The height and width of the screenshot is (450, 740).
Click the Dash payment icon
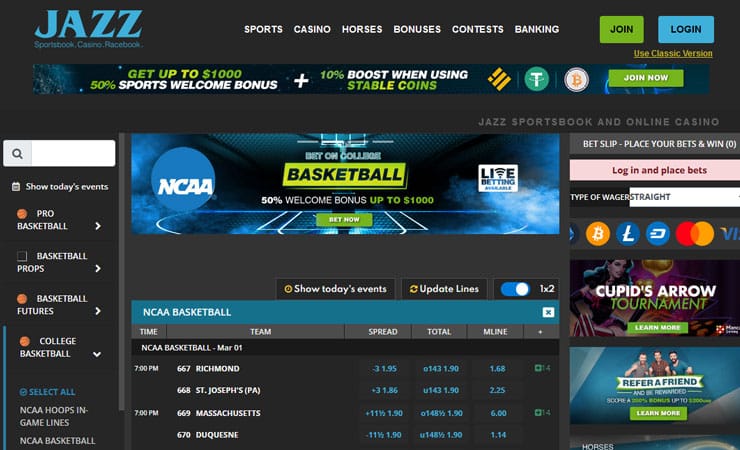tap(657, 233)
